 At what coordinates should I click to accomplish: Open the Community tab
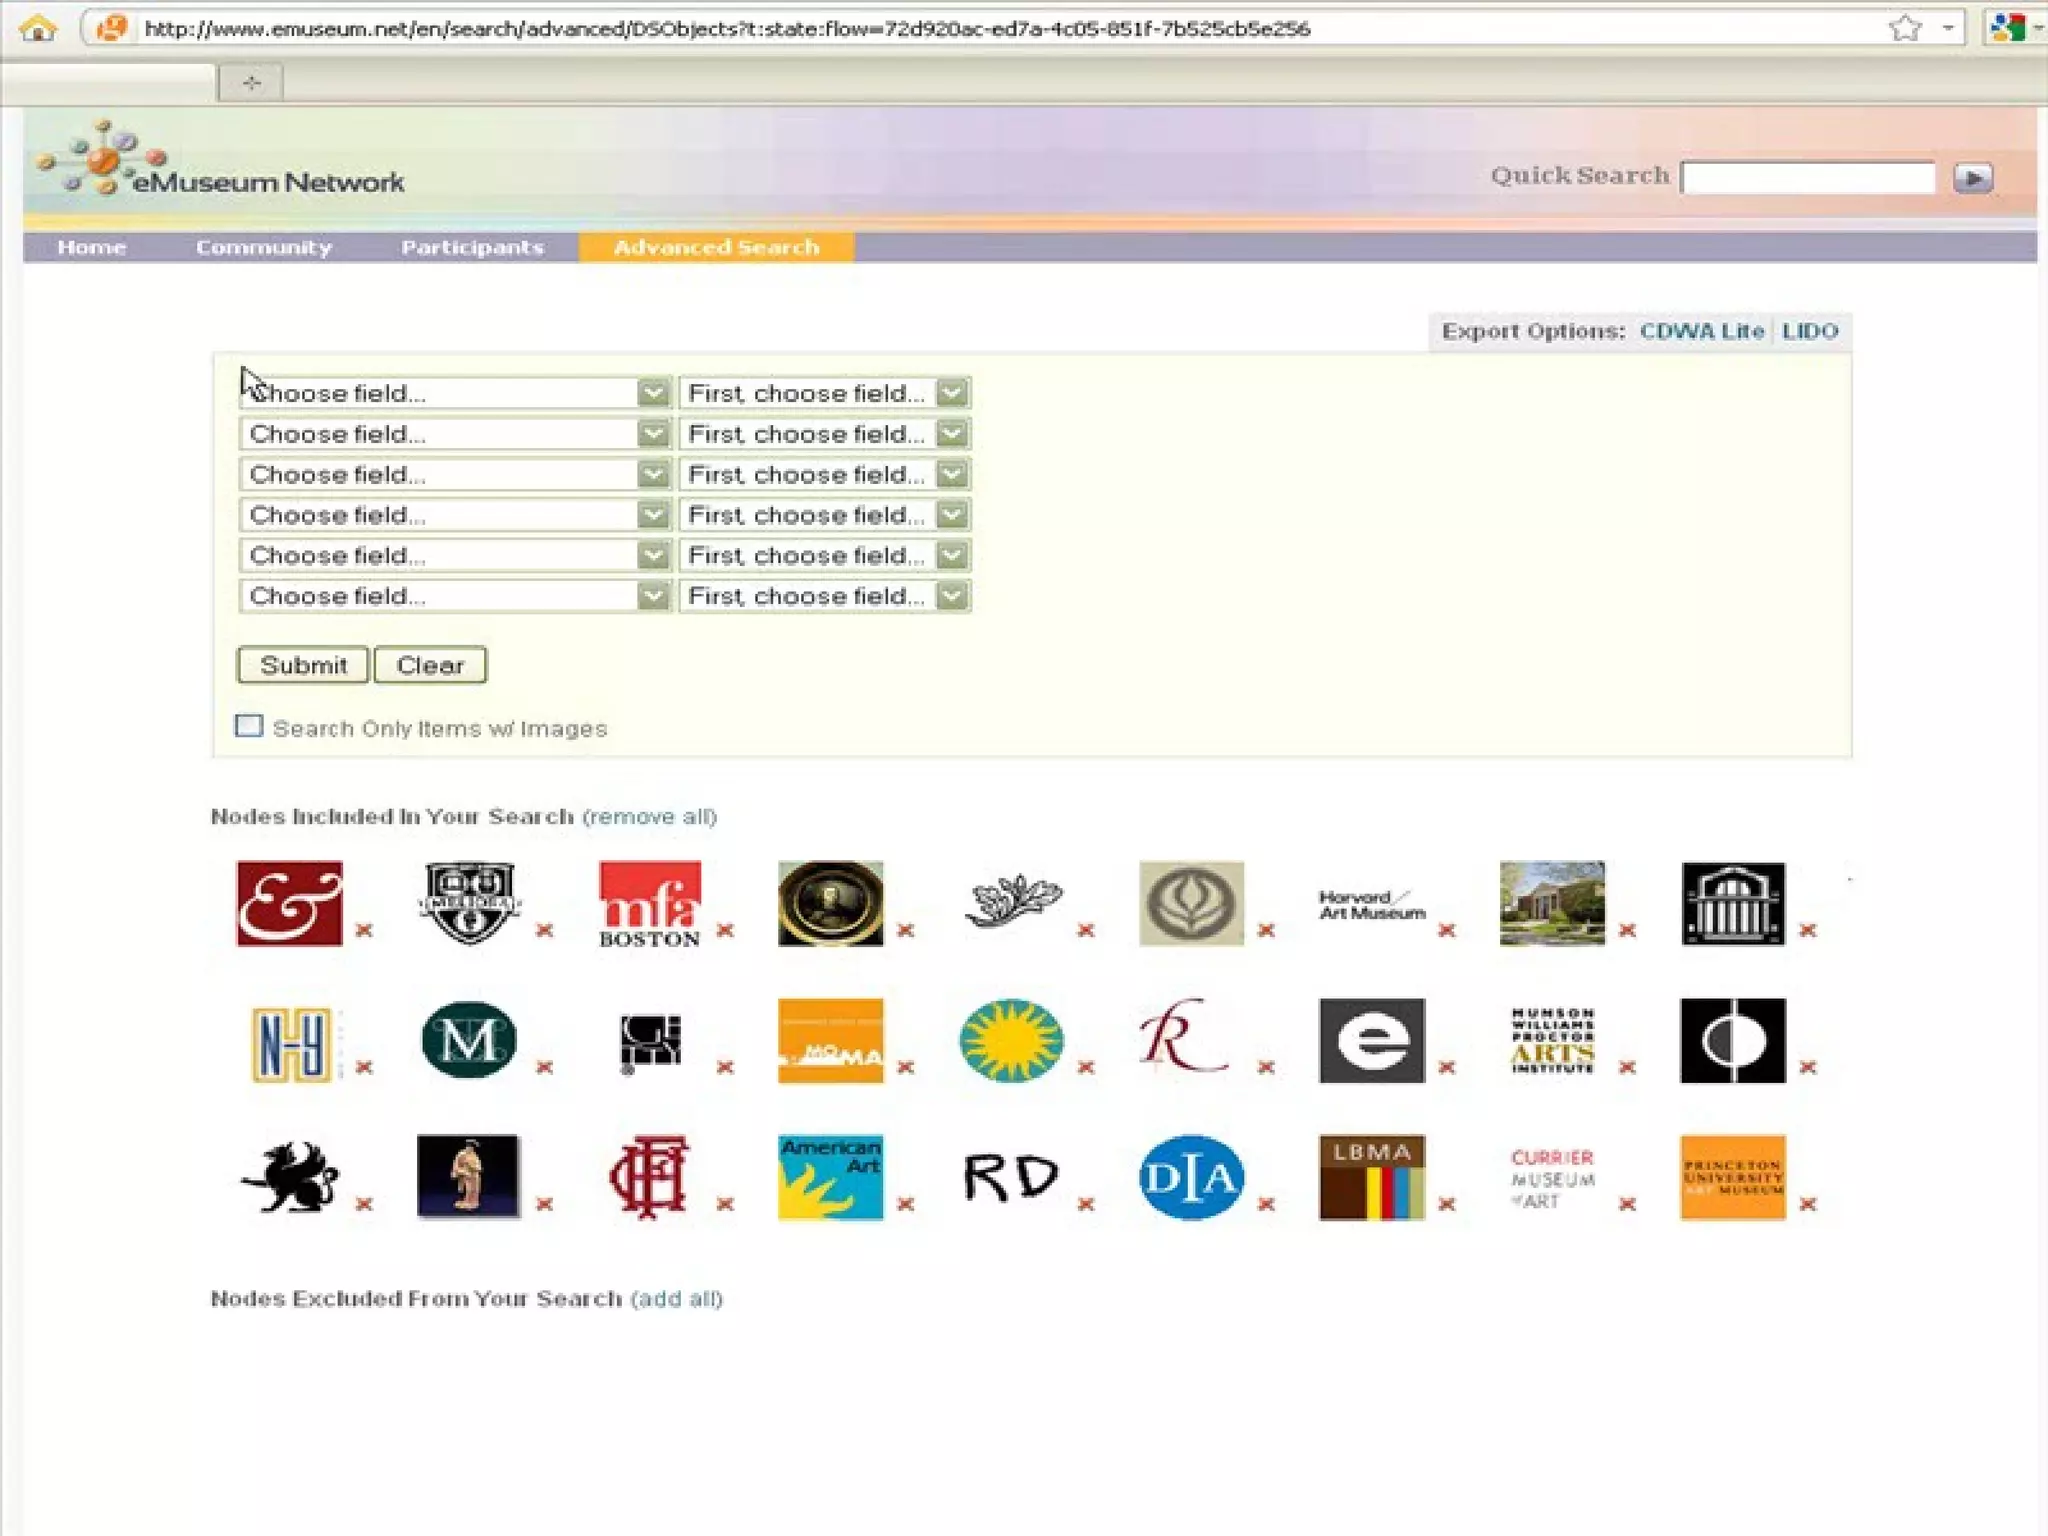click(x=264, y=247)
